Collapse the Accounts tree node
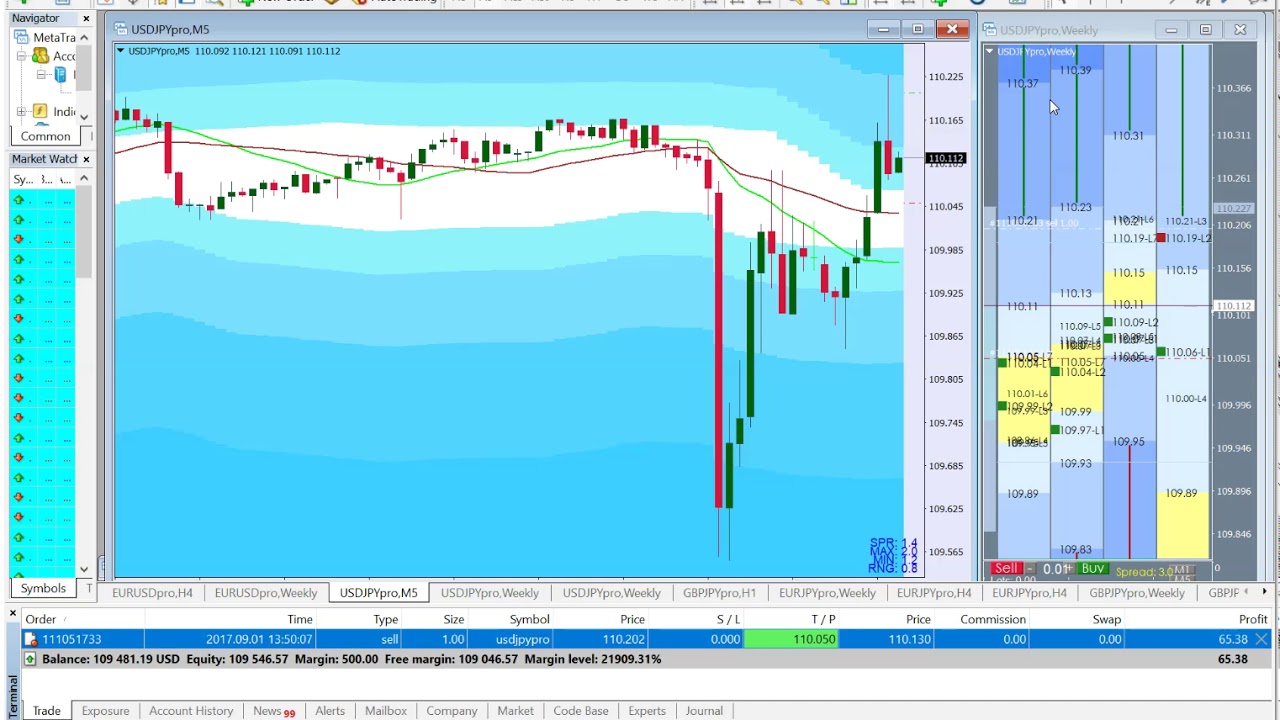Viewport: 1280px width, 720px height. pyautogui.click(x=21, y=56)
